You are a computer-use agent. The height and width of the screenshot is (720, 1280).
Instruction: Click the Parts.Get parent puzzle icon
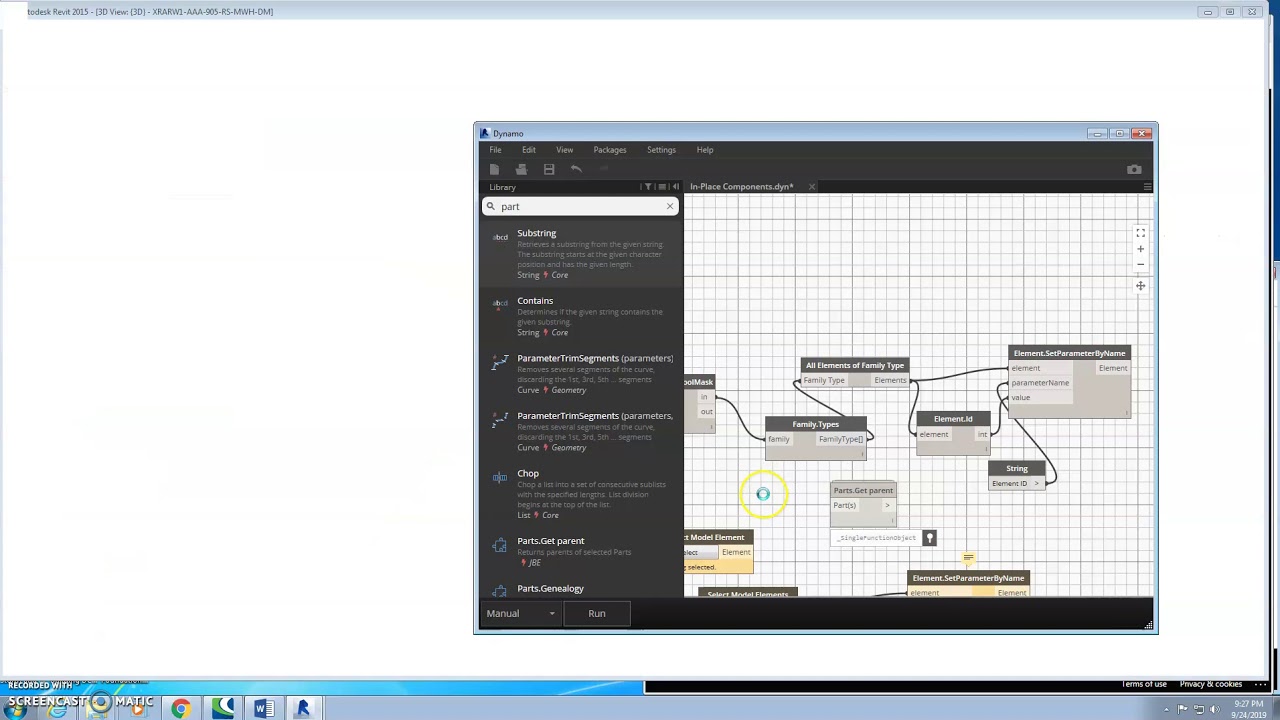click(x=500, y=545)
